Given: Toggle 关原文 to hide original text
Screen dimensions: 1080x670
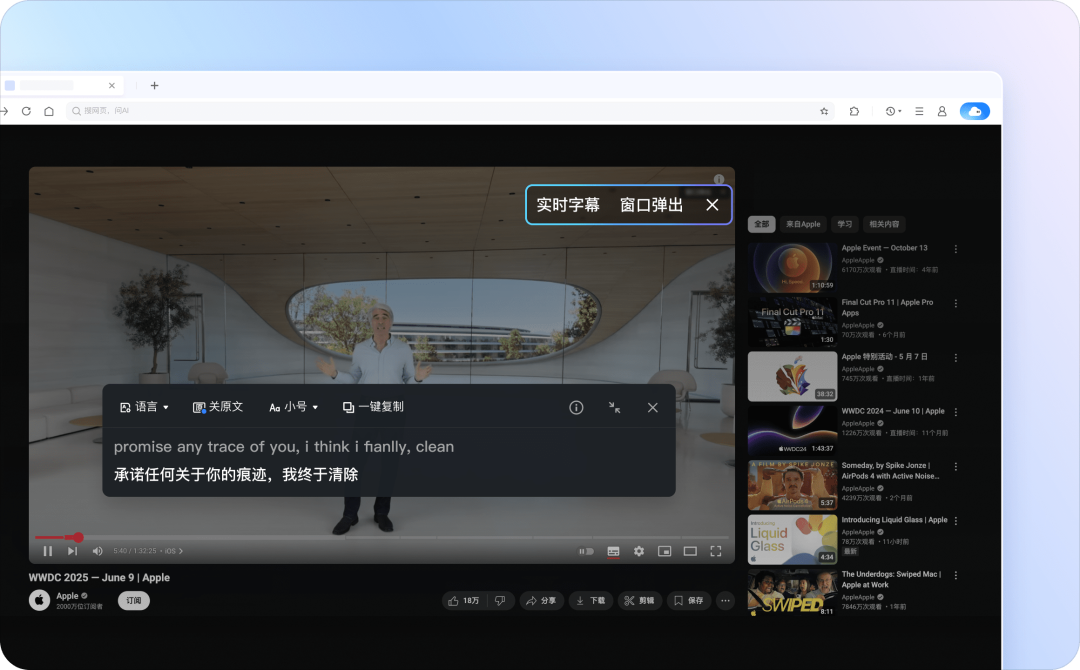Looking at the screenshot, I should tap(218, 407).
